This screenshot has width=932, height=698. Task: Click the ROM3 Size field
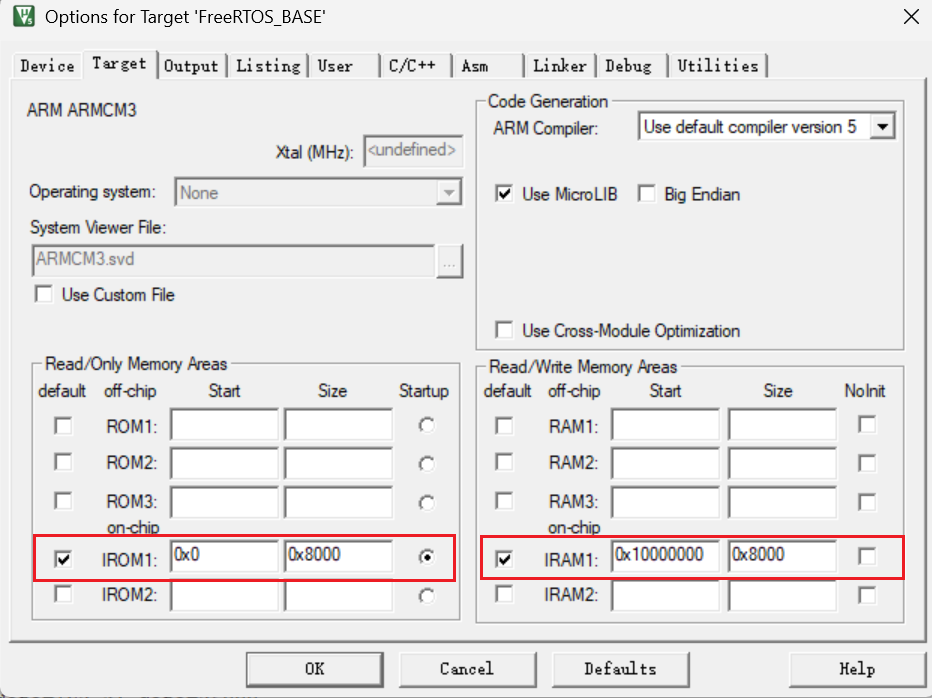click(x=338, y=502)
